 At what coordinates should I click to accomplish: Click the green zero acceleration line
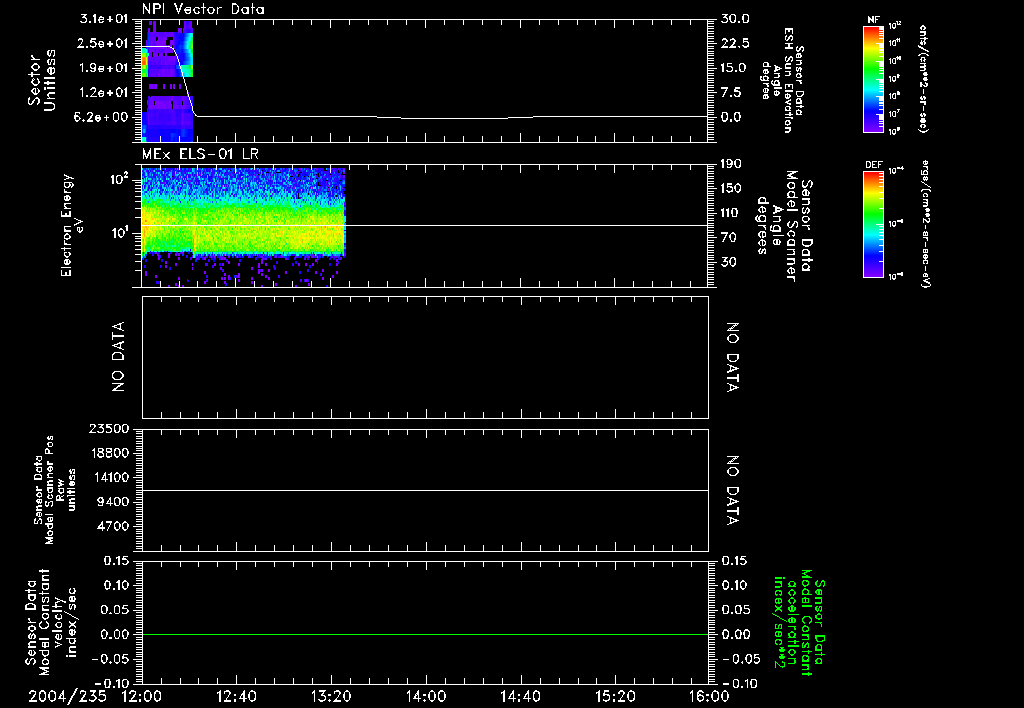point(425,634)
